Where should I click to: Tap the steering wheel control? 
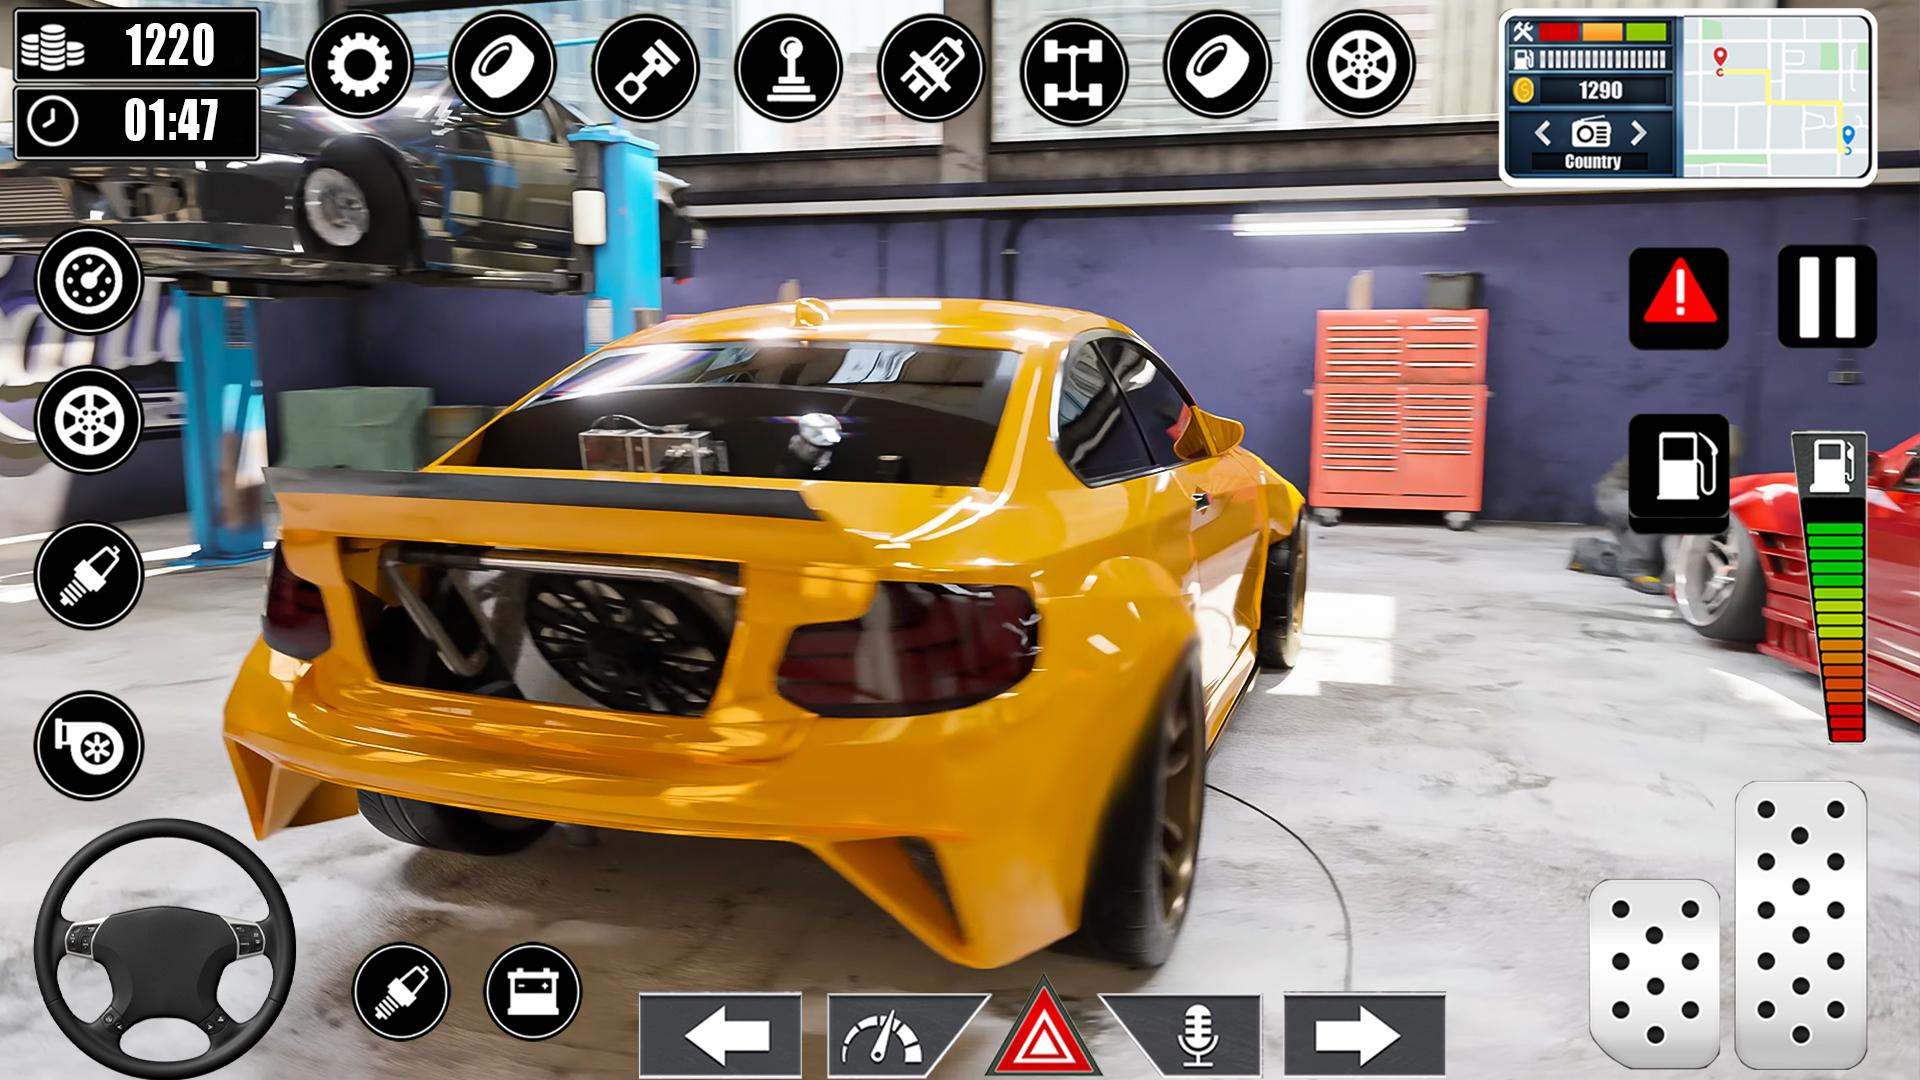click(164, 948)
